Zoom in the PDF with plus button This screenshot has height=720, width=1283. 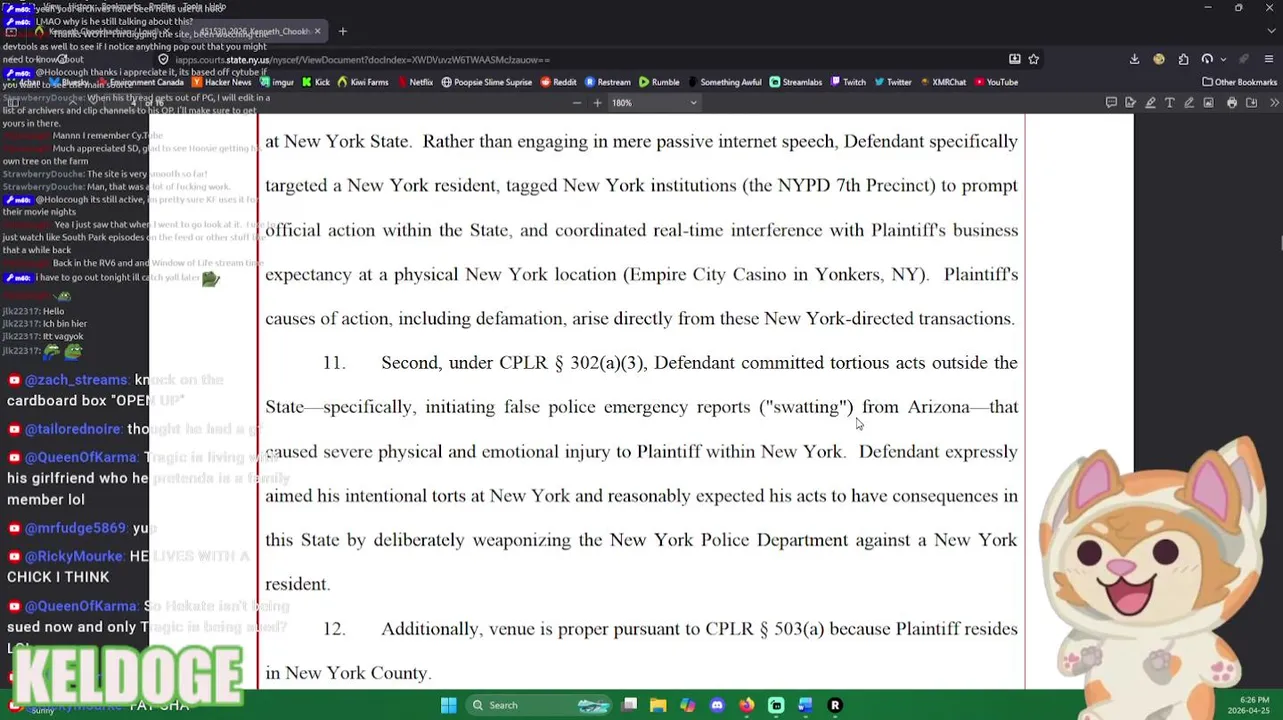coord(597,103)
